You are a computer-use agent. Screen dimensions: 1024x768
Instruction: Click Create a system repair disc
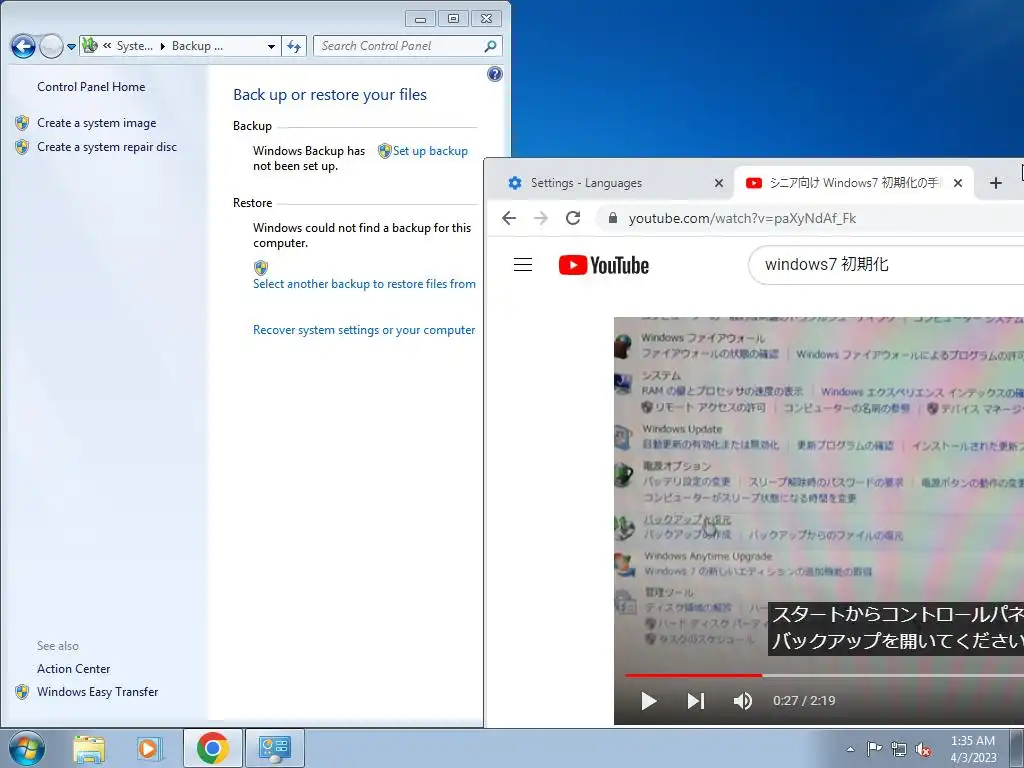(107, 147)
